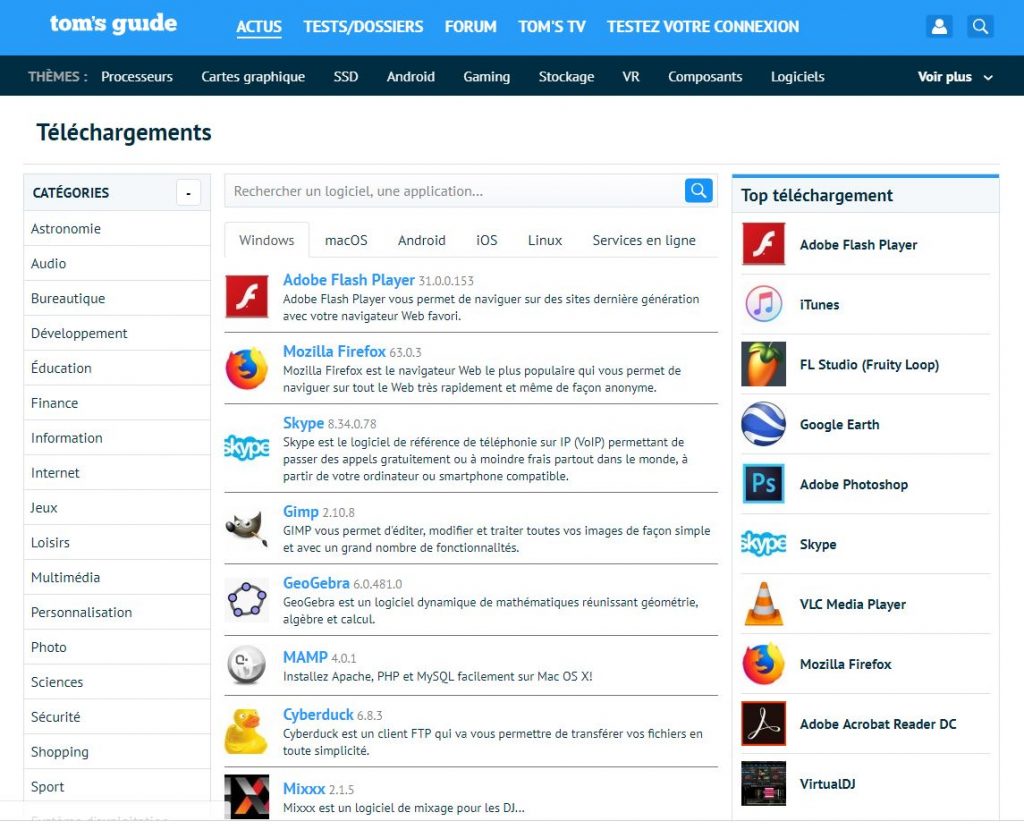
Task: Open the GeoGebra title link
Action: [316, 583]
